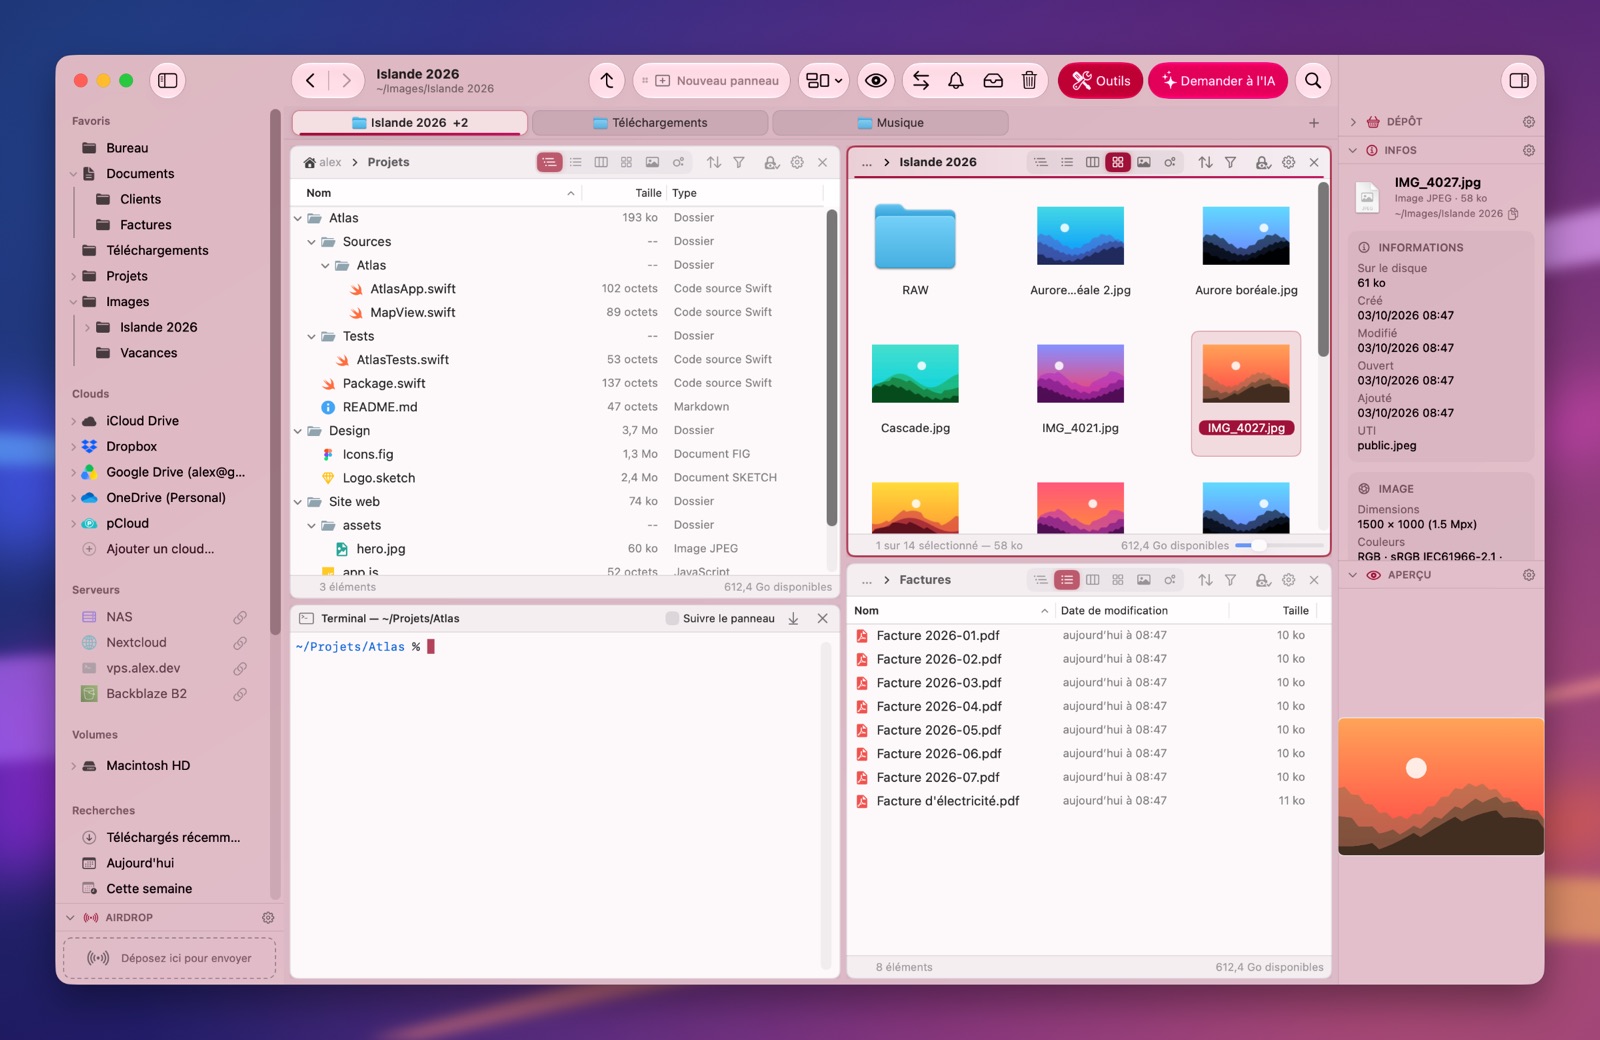1600x1040 pixels.
Task: Switch to the Téléchargements tab
Action: (650, 123)
